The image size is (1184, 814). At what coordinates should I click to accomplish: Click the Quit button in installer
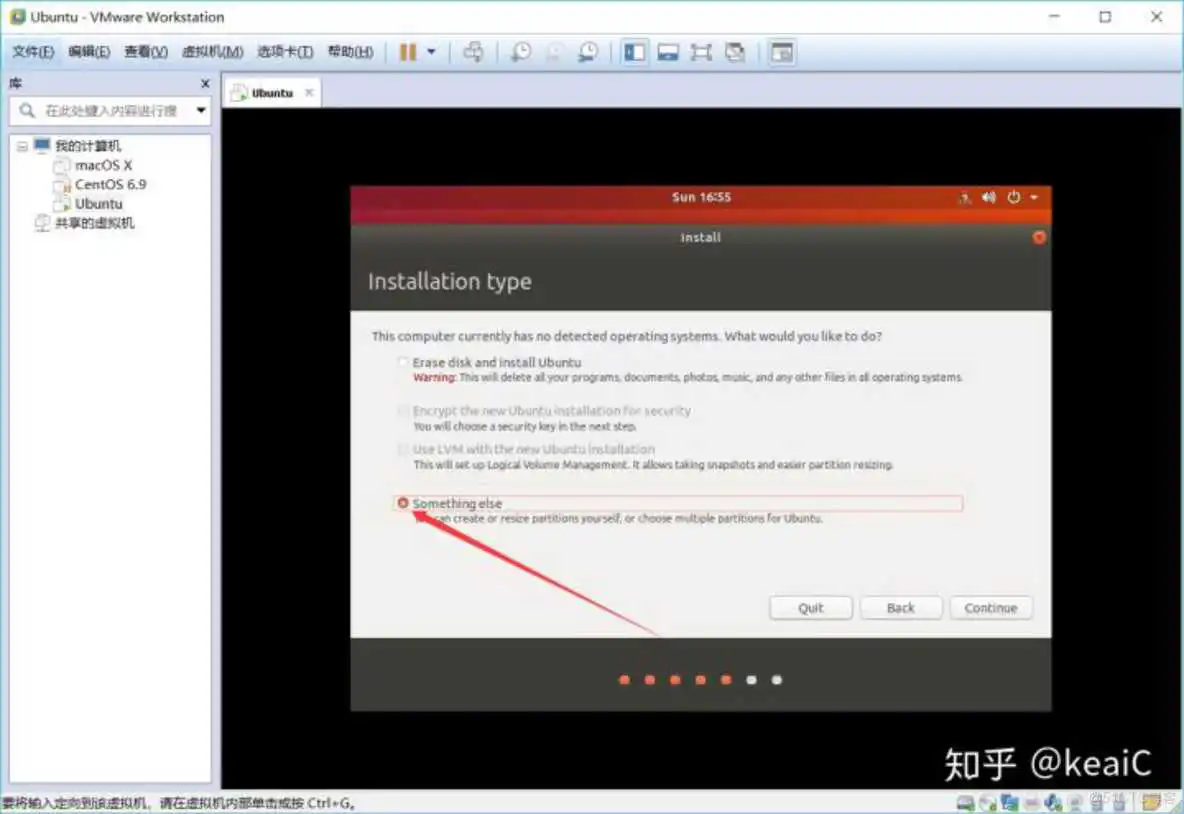pos(810,607)
